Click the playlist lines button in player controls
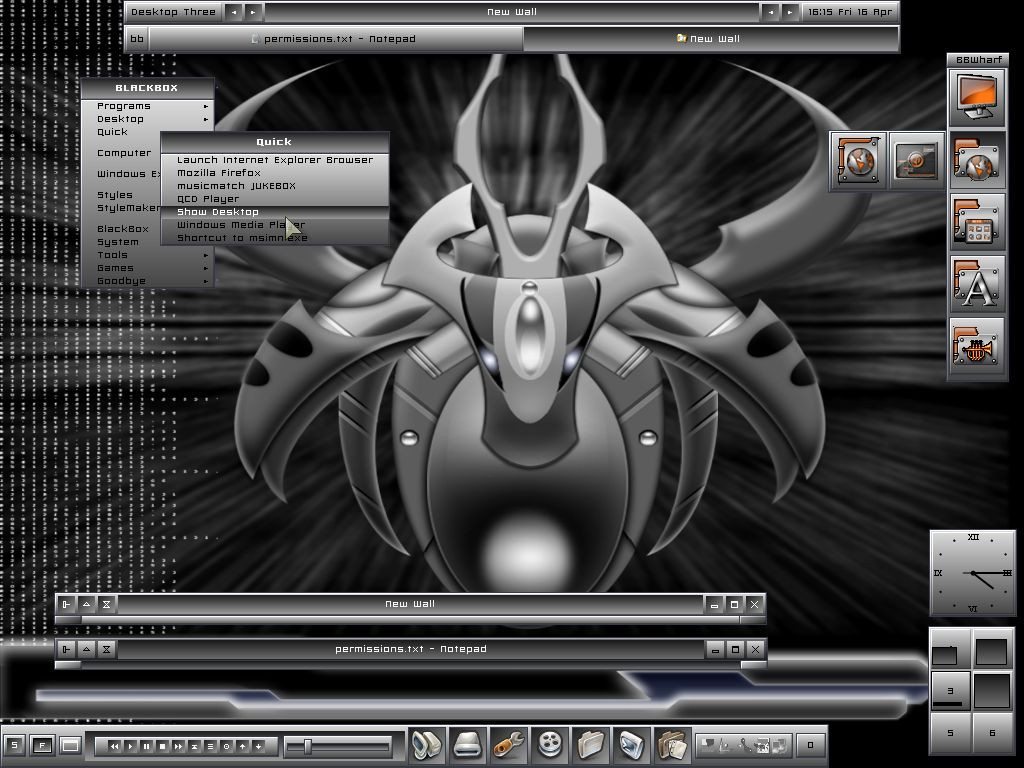This screenshot has height=768, width=1024. (210, 746)
